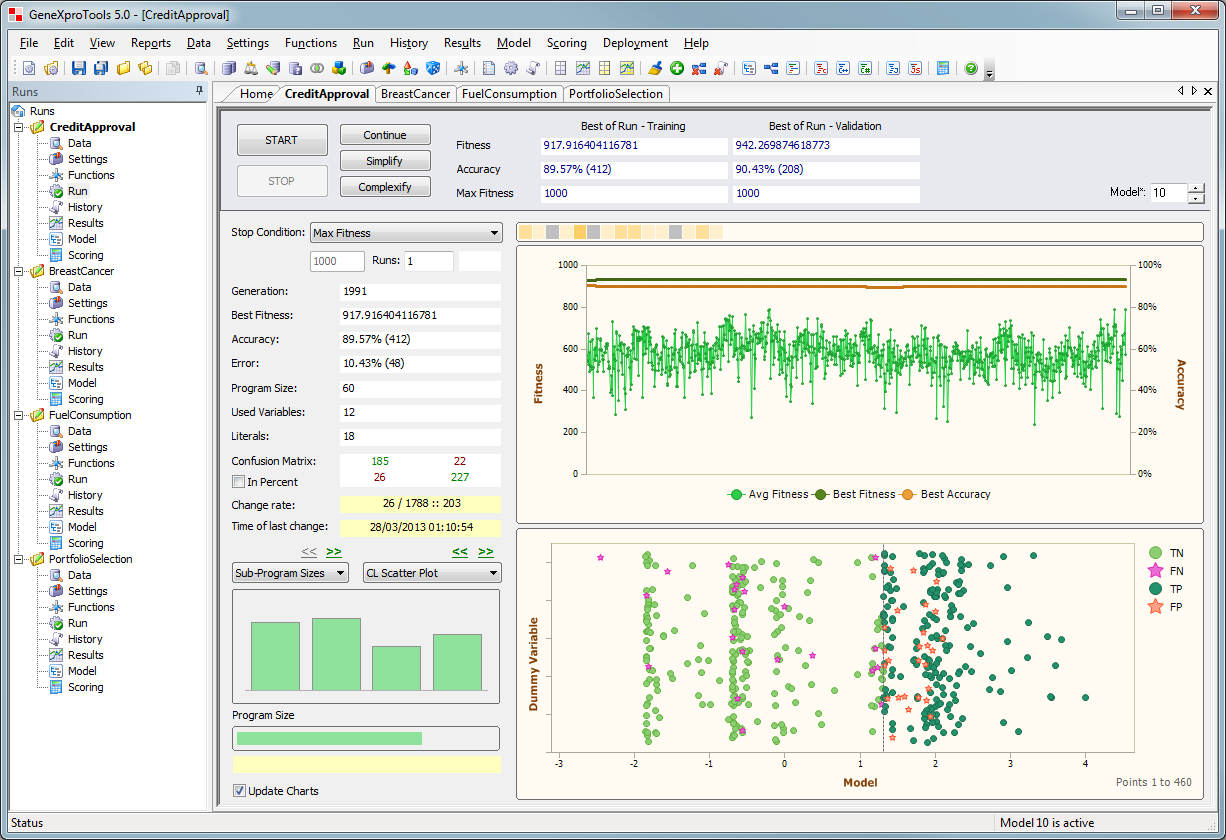Select Data under FuelConsumption in tree
The width and height of the screenshot is (1226, 840).
[x=79, y=431]
